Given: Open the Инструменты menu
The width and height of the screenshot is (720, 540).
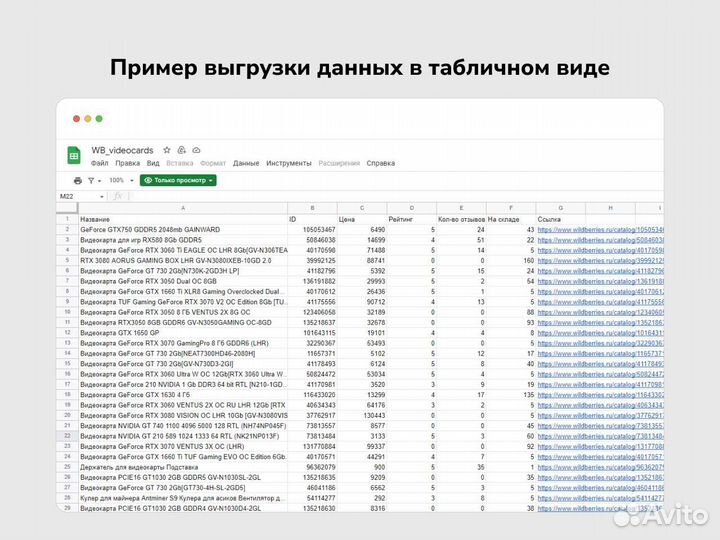Looking at the screenshot, I should point(289,163).
